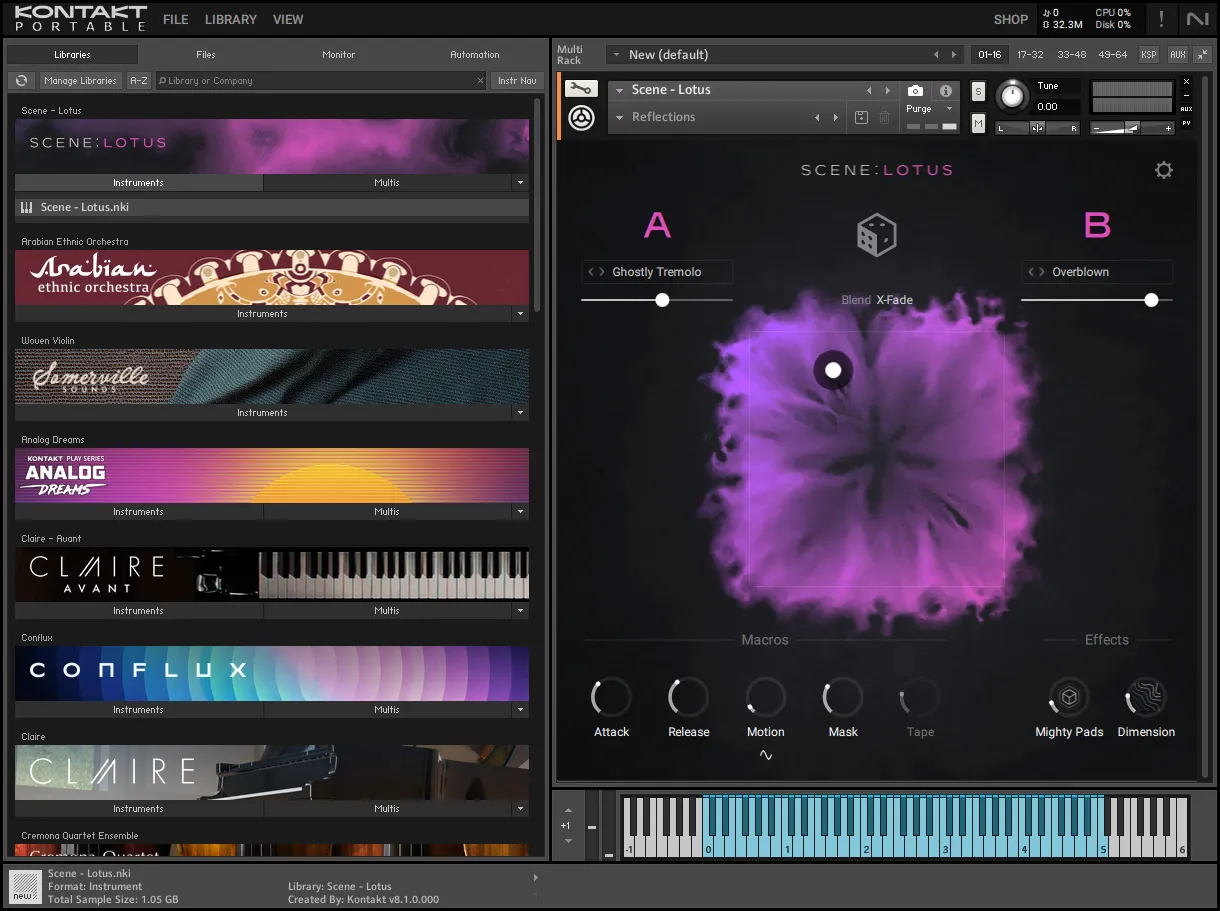This screenshot has width=1220, height=911.
Task: Toggle the KSP editor view
Action: [1148, 54]
